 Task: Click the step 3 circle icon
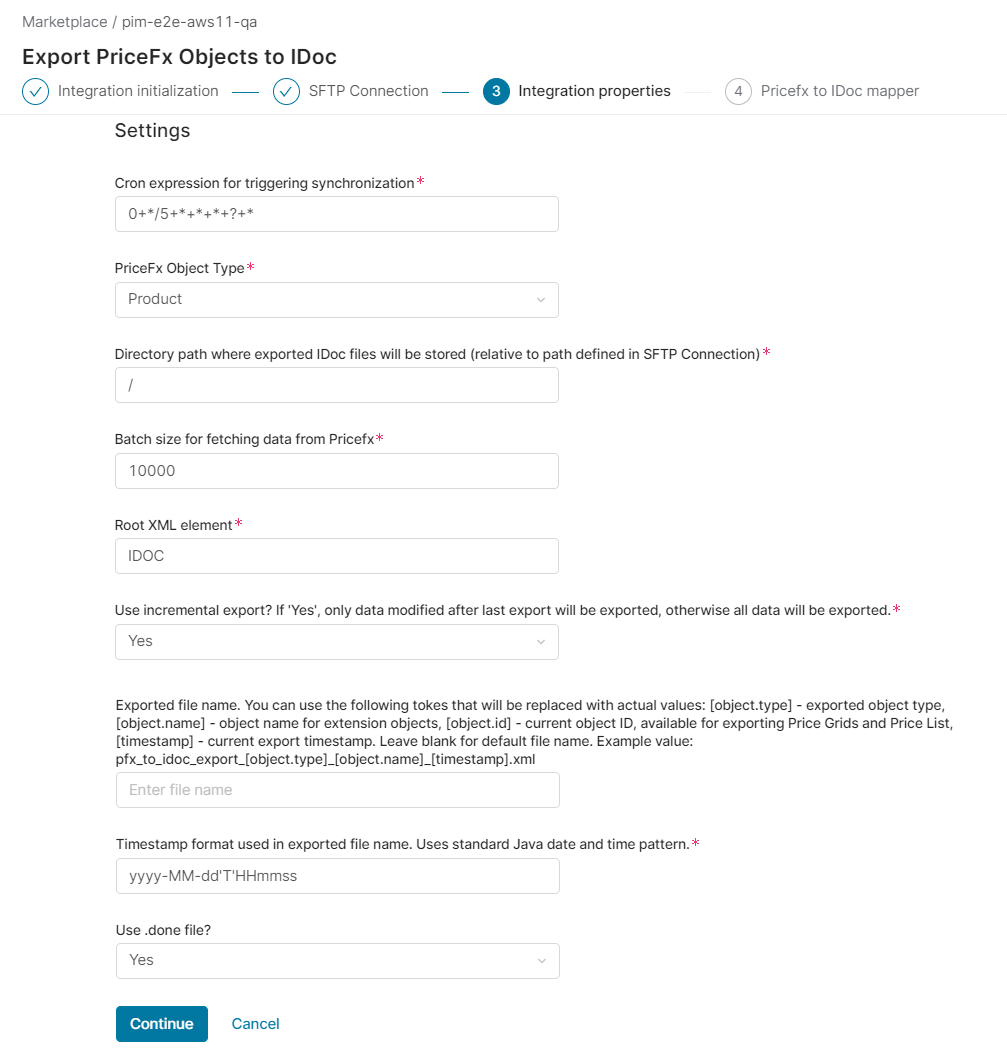coord(496,91)
